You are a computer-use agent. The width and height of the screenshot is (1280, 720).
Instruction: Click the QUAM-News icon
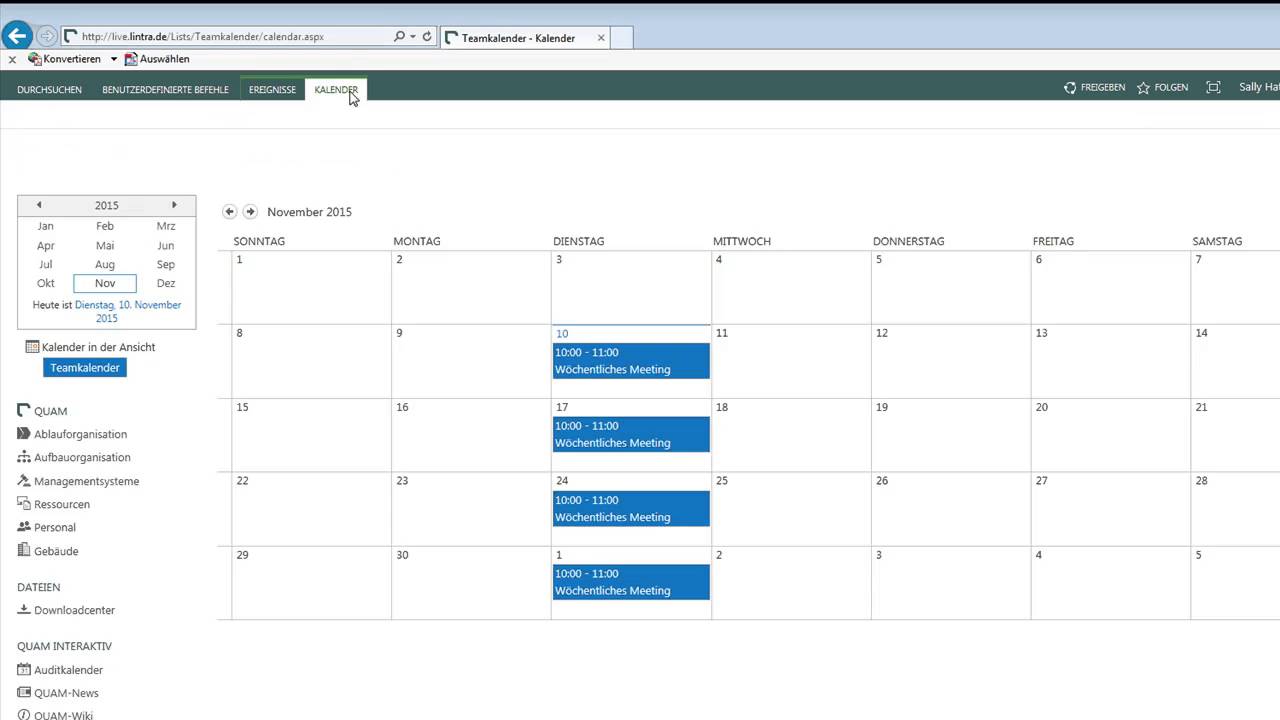pyautogui.click(x=24, y=693)
